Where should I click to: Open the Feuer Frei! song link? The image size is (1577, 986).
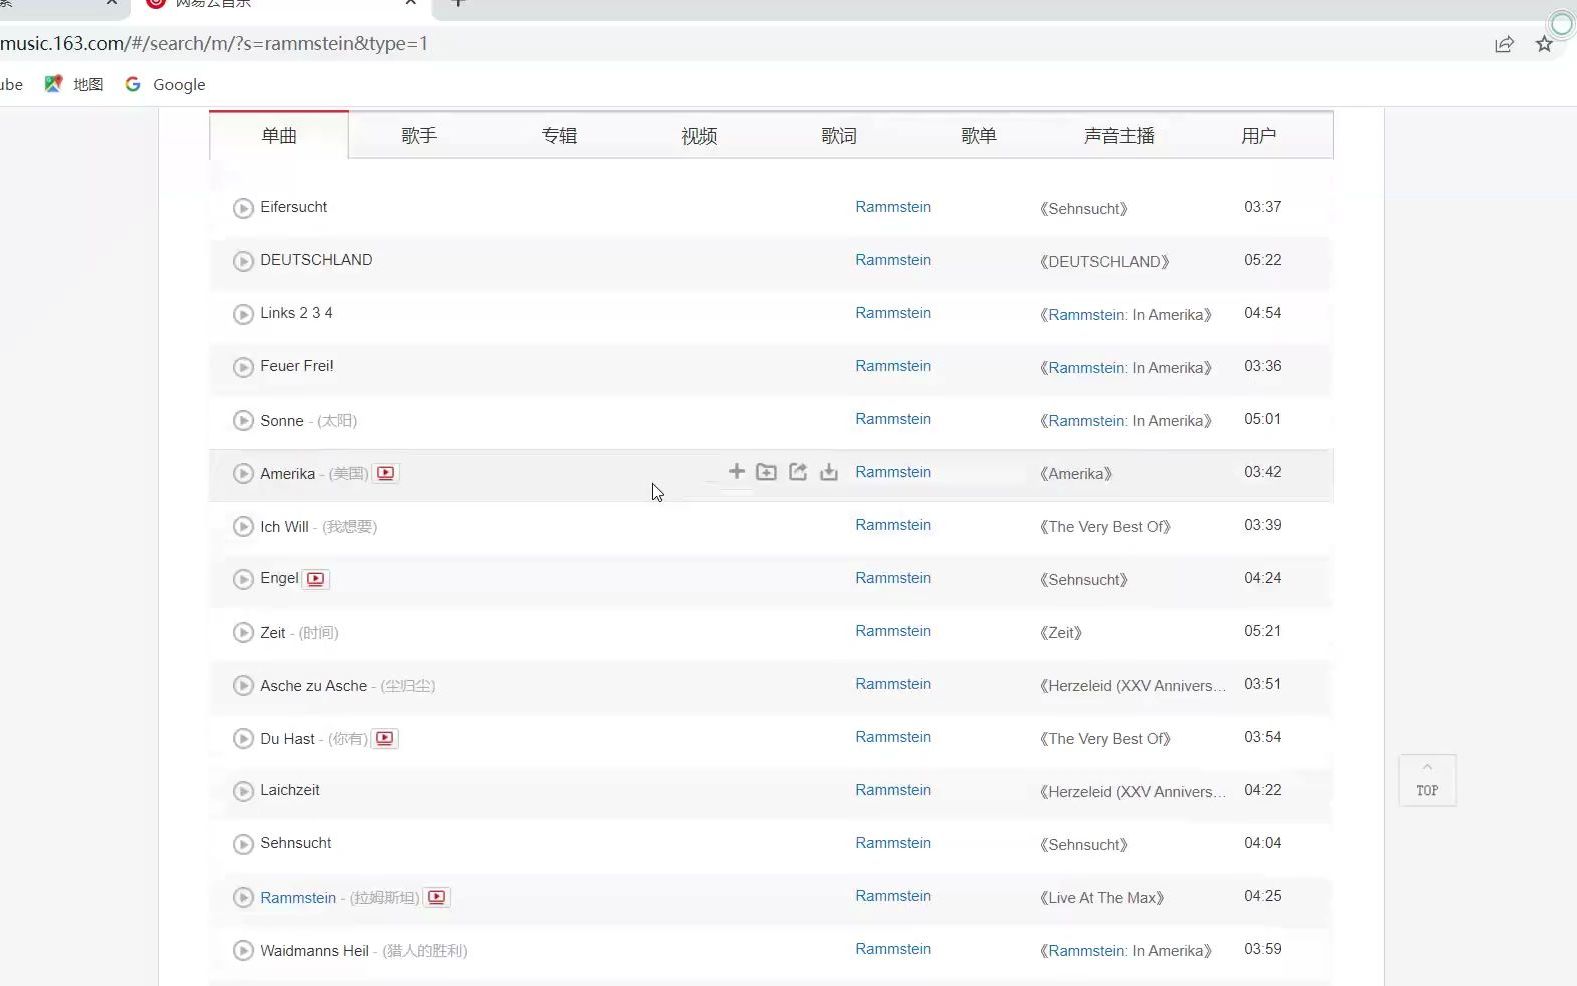pos(297,366)
